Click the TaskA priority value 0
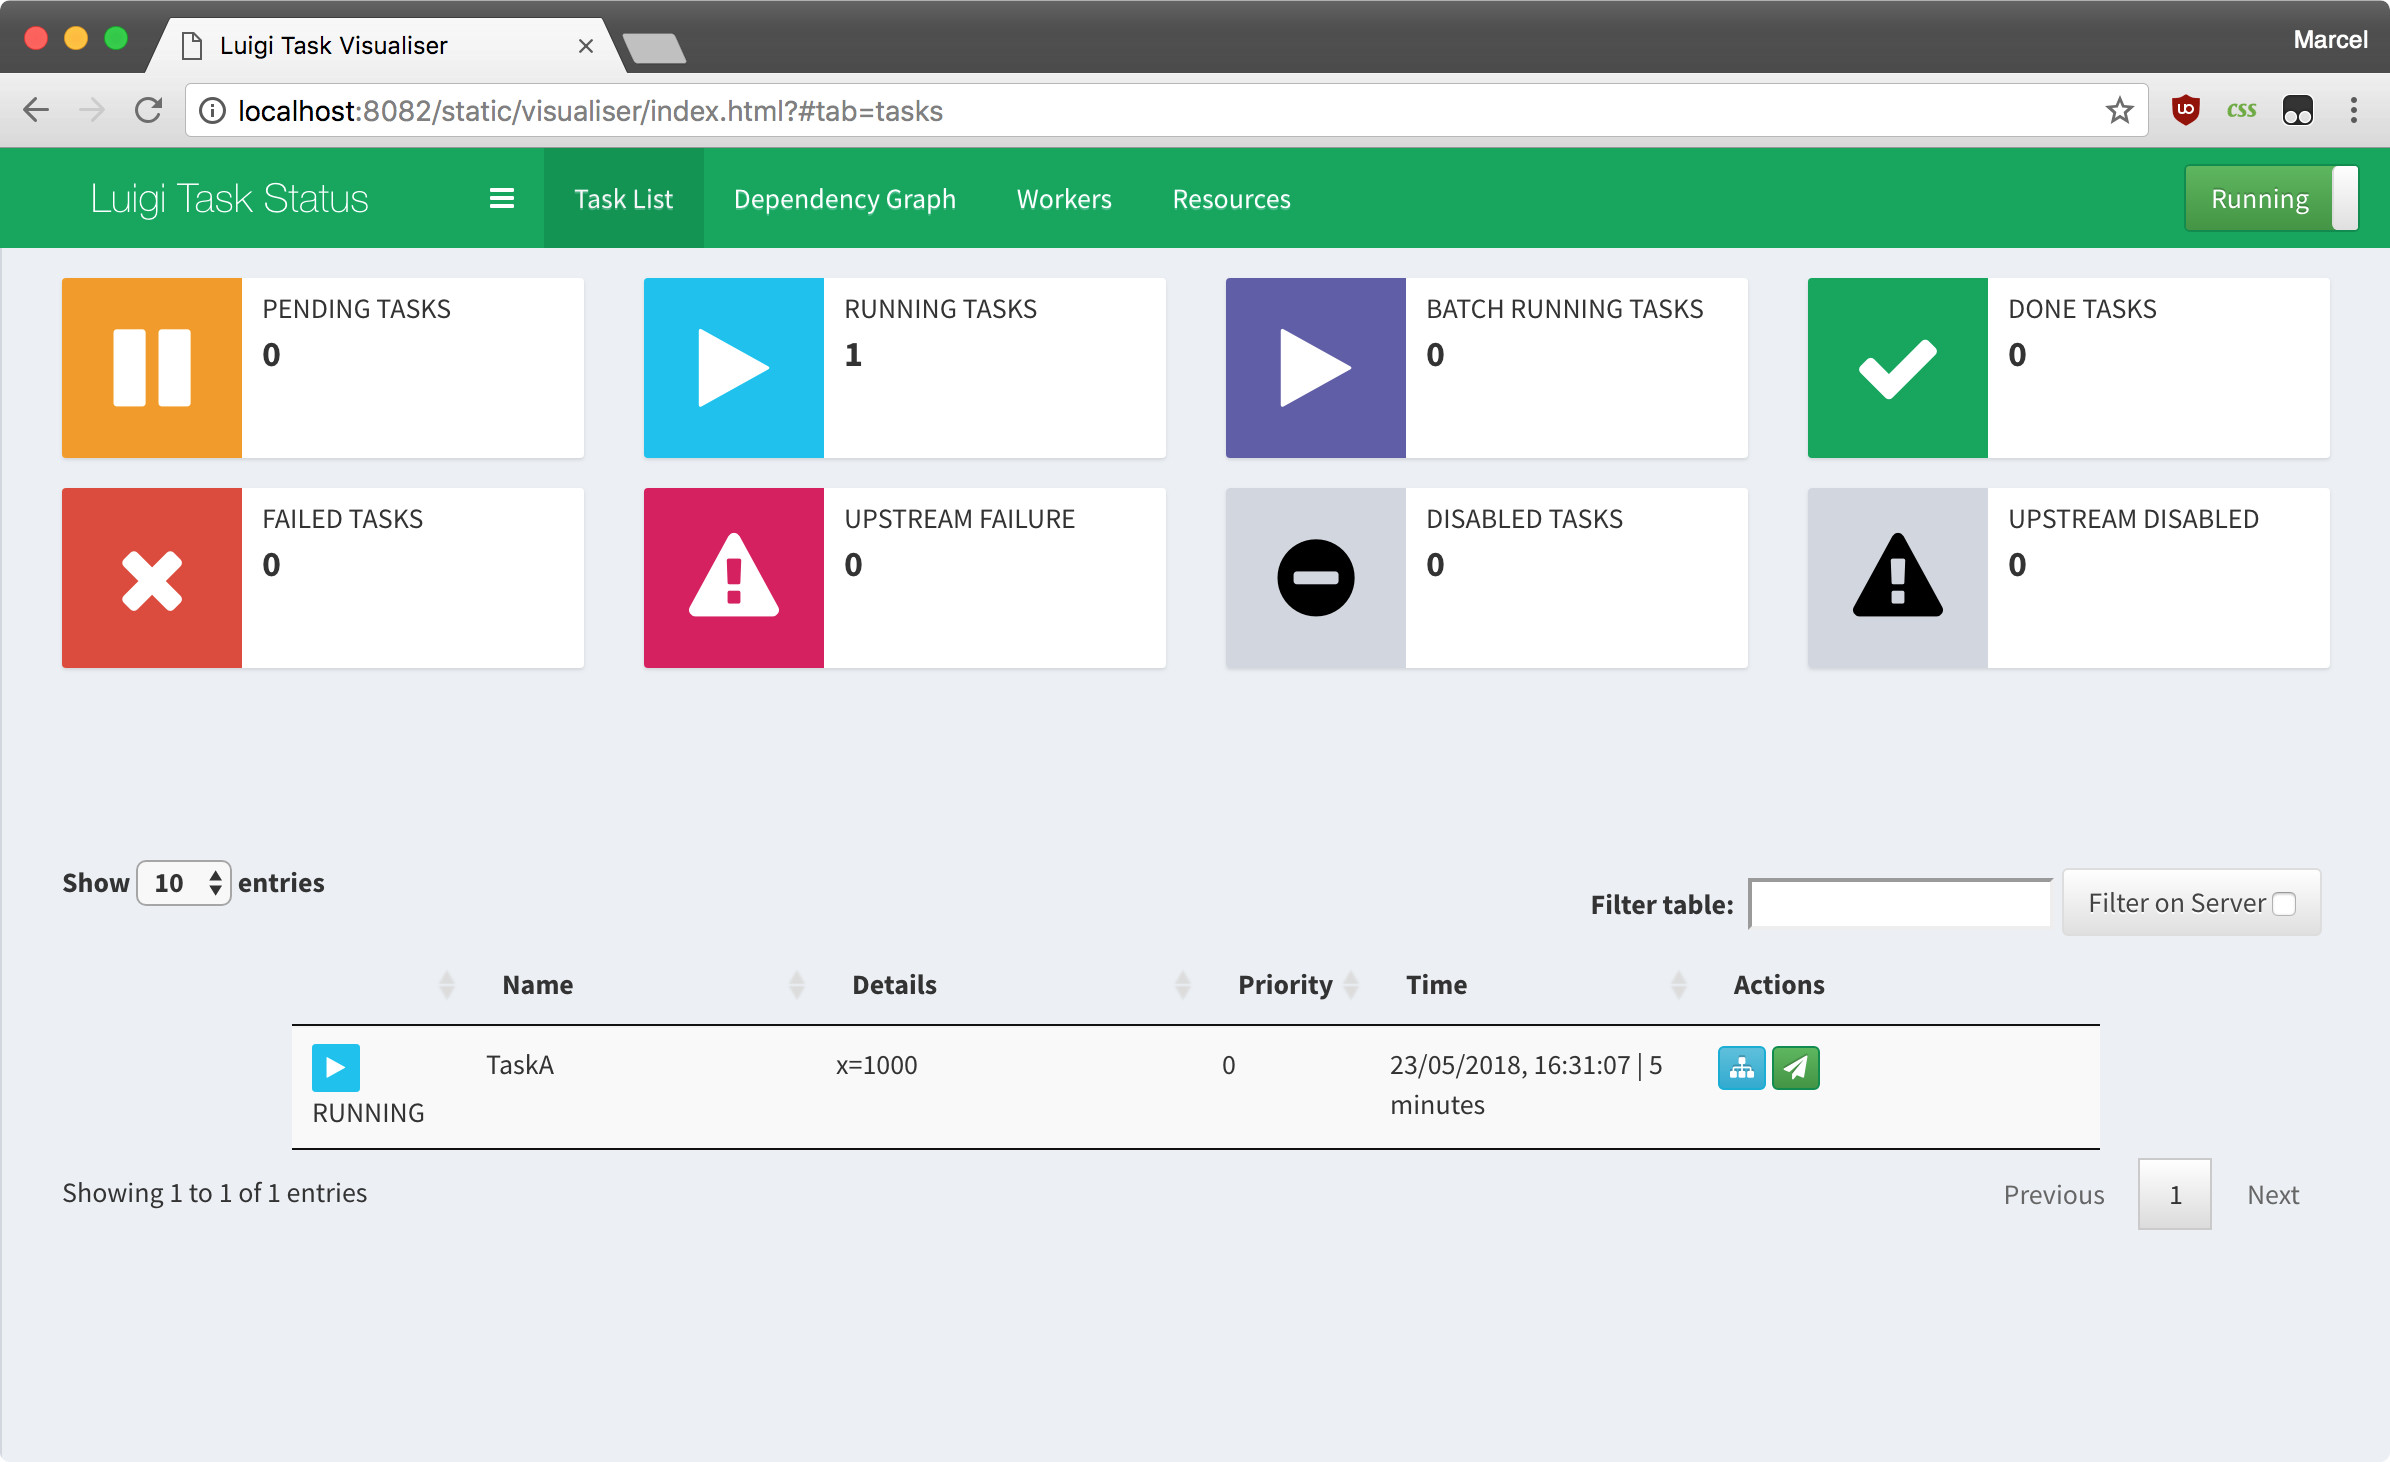 point(1229,1065)
